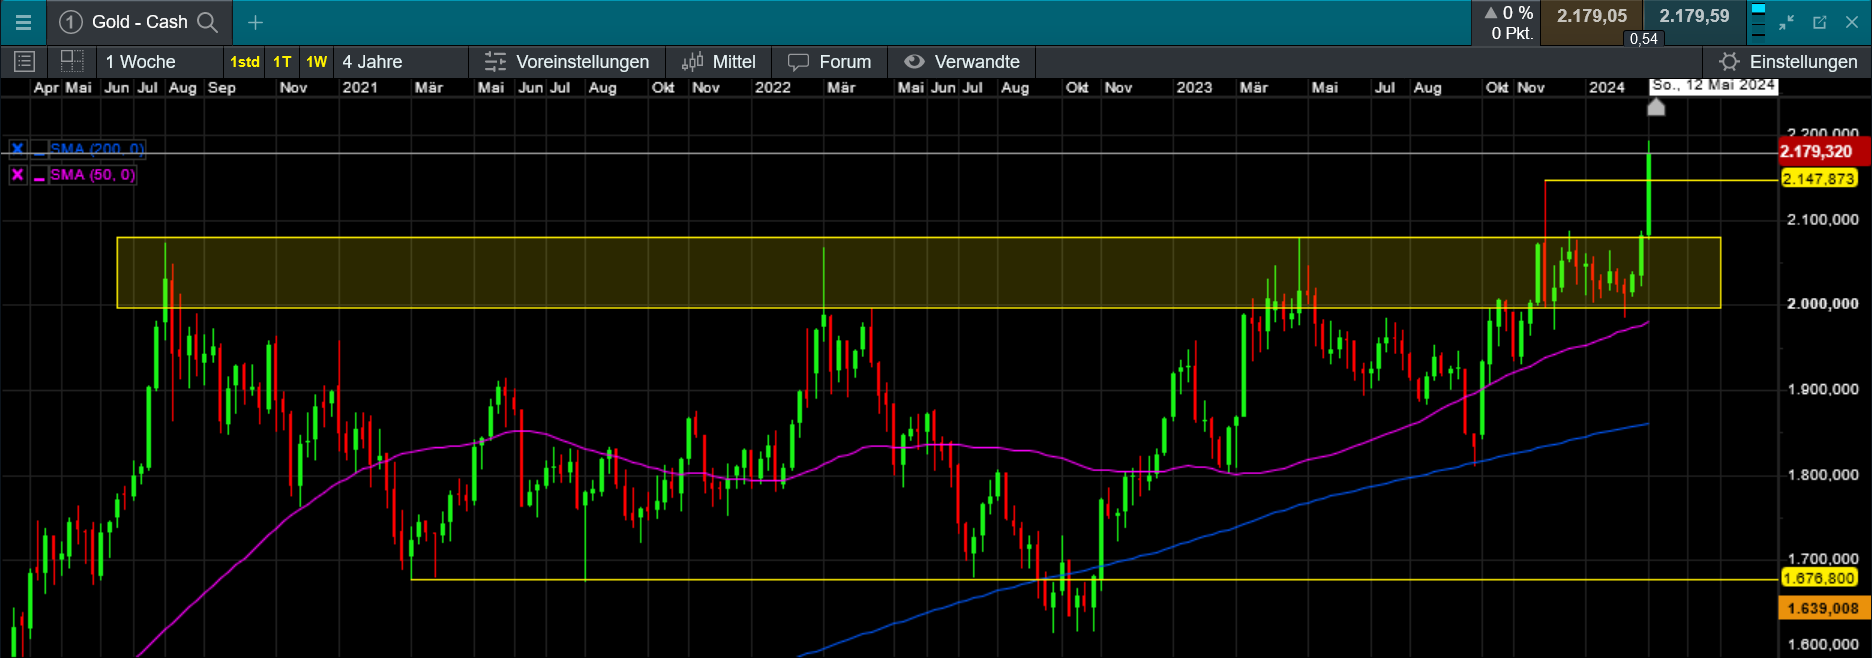1872x658 pixels.
Task: Add a new chart tab with plus
Action: click(255, 22)
